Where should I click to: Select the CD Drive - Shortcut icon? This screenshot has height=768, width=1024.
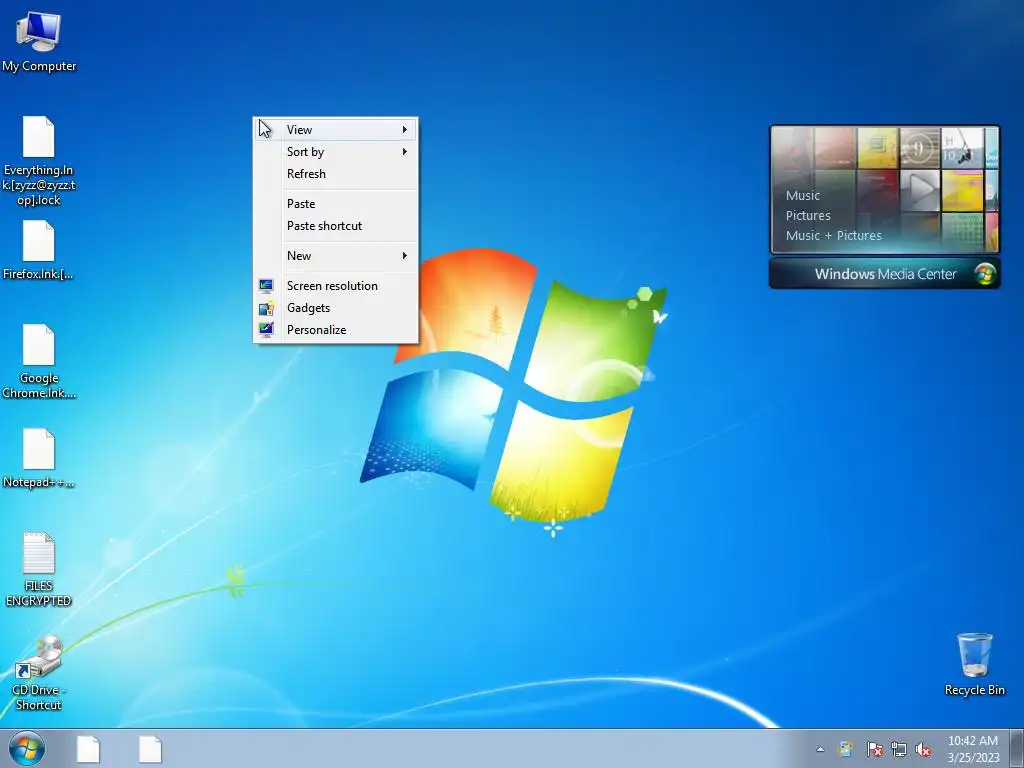(x=39, y=673)
